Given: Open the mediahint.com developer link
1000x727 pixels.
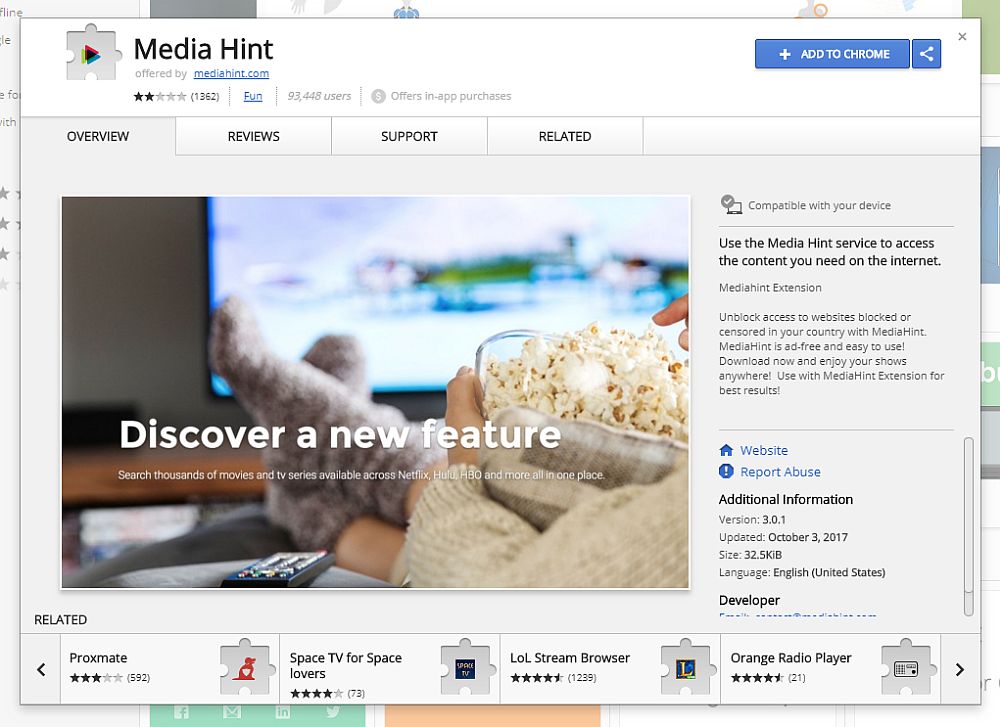Looking at the screenshot, I should [x=232, y=73].
